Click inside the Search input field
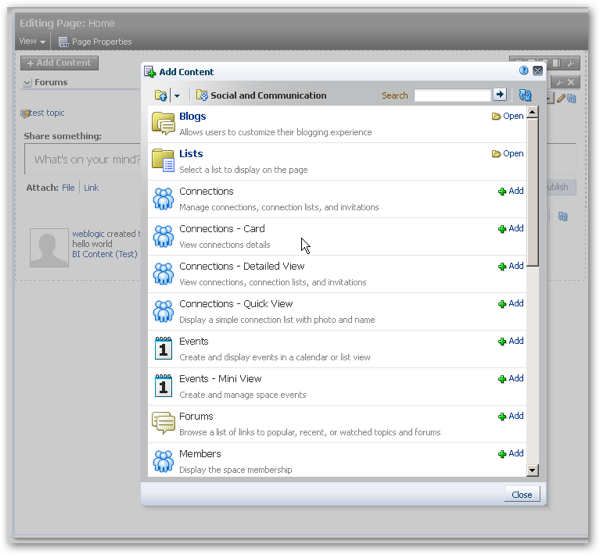600x555 pixels. click(452, 95)
